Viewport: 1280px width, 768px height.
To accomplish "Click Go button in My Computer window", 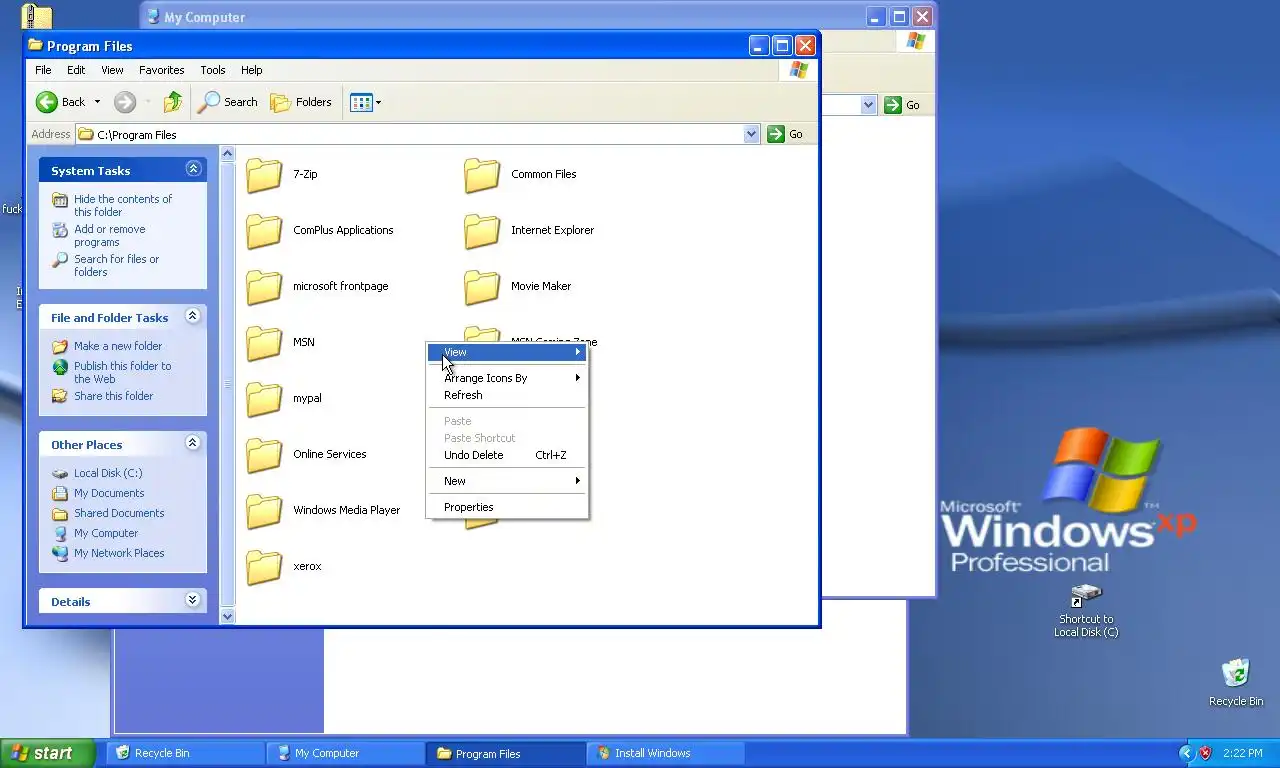I will [903, 105].
